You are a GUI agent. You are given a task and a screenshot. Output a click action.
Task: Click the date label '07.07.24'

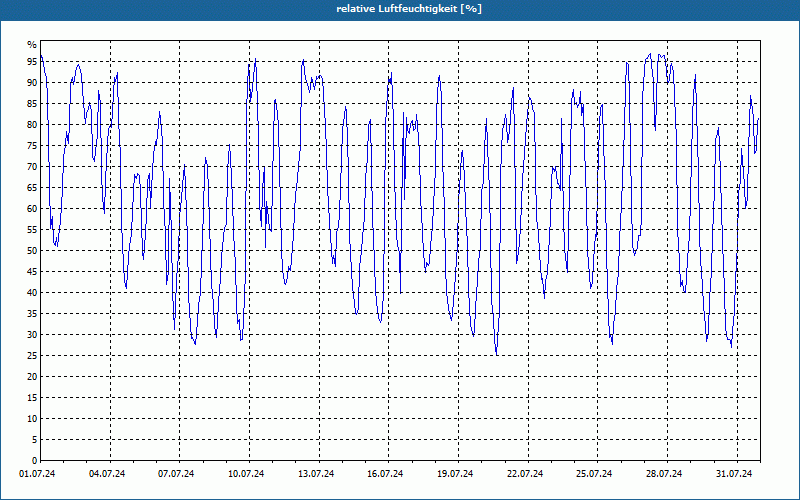tap(176, 474)
